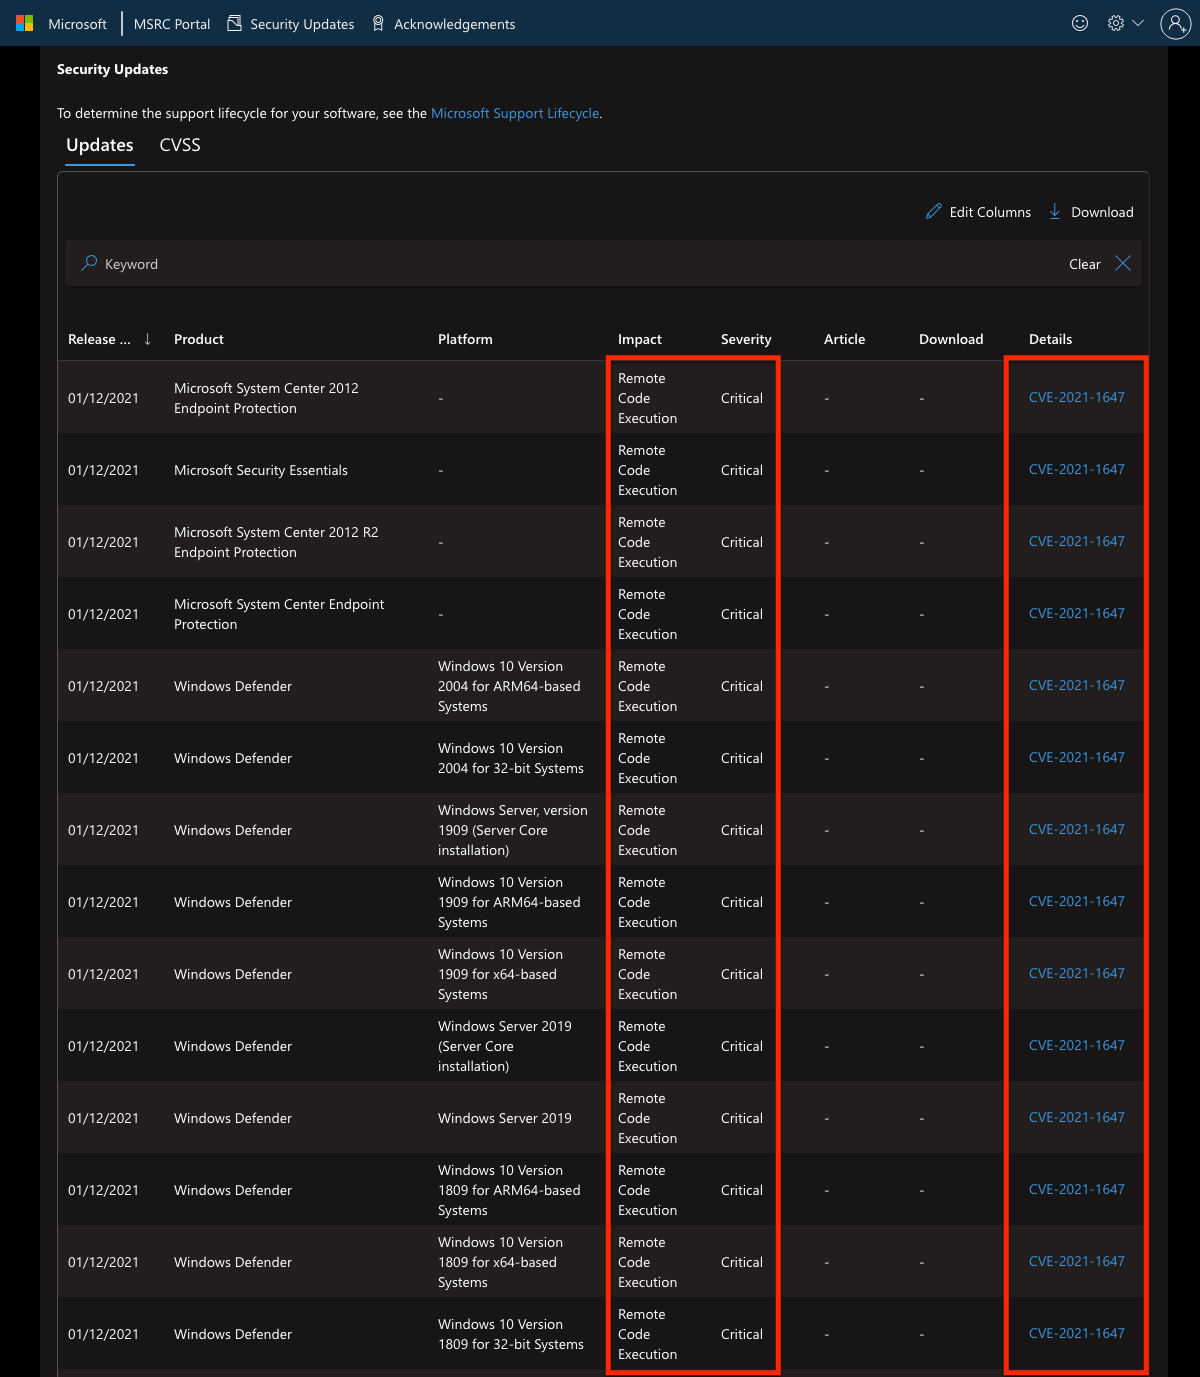Select 'Microsoft System Center Endpoint Protection' product cell

coord(279,614)
